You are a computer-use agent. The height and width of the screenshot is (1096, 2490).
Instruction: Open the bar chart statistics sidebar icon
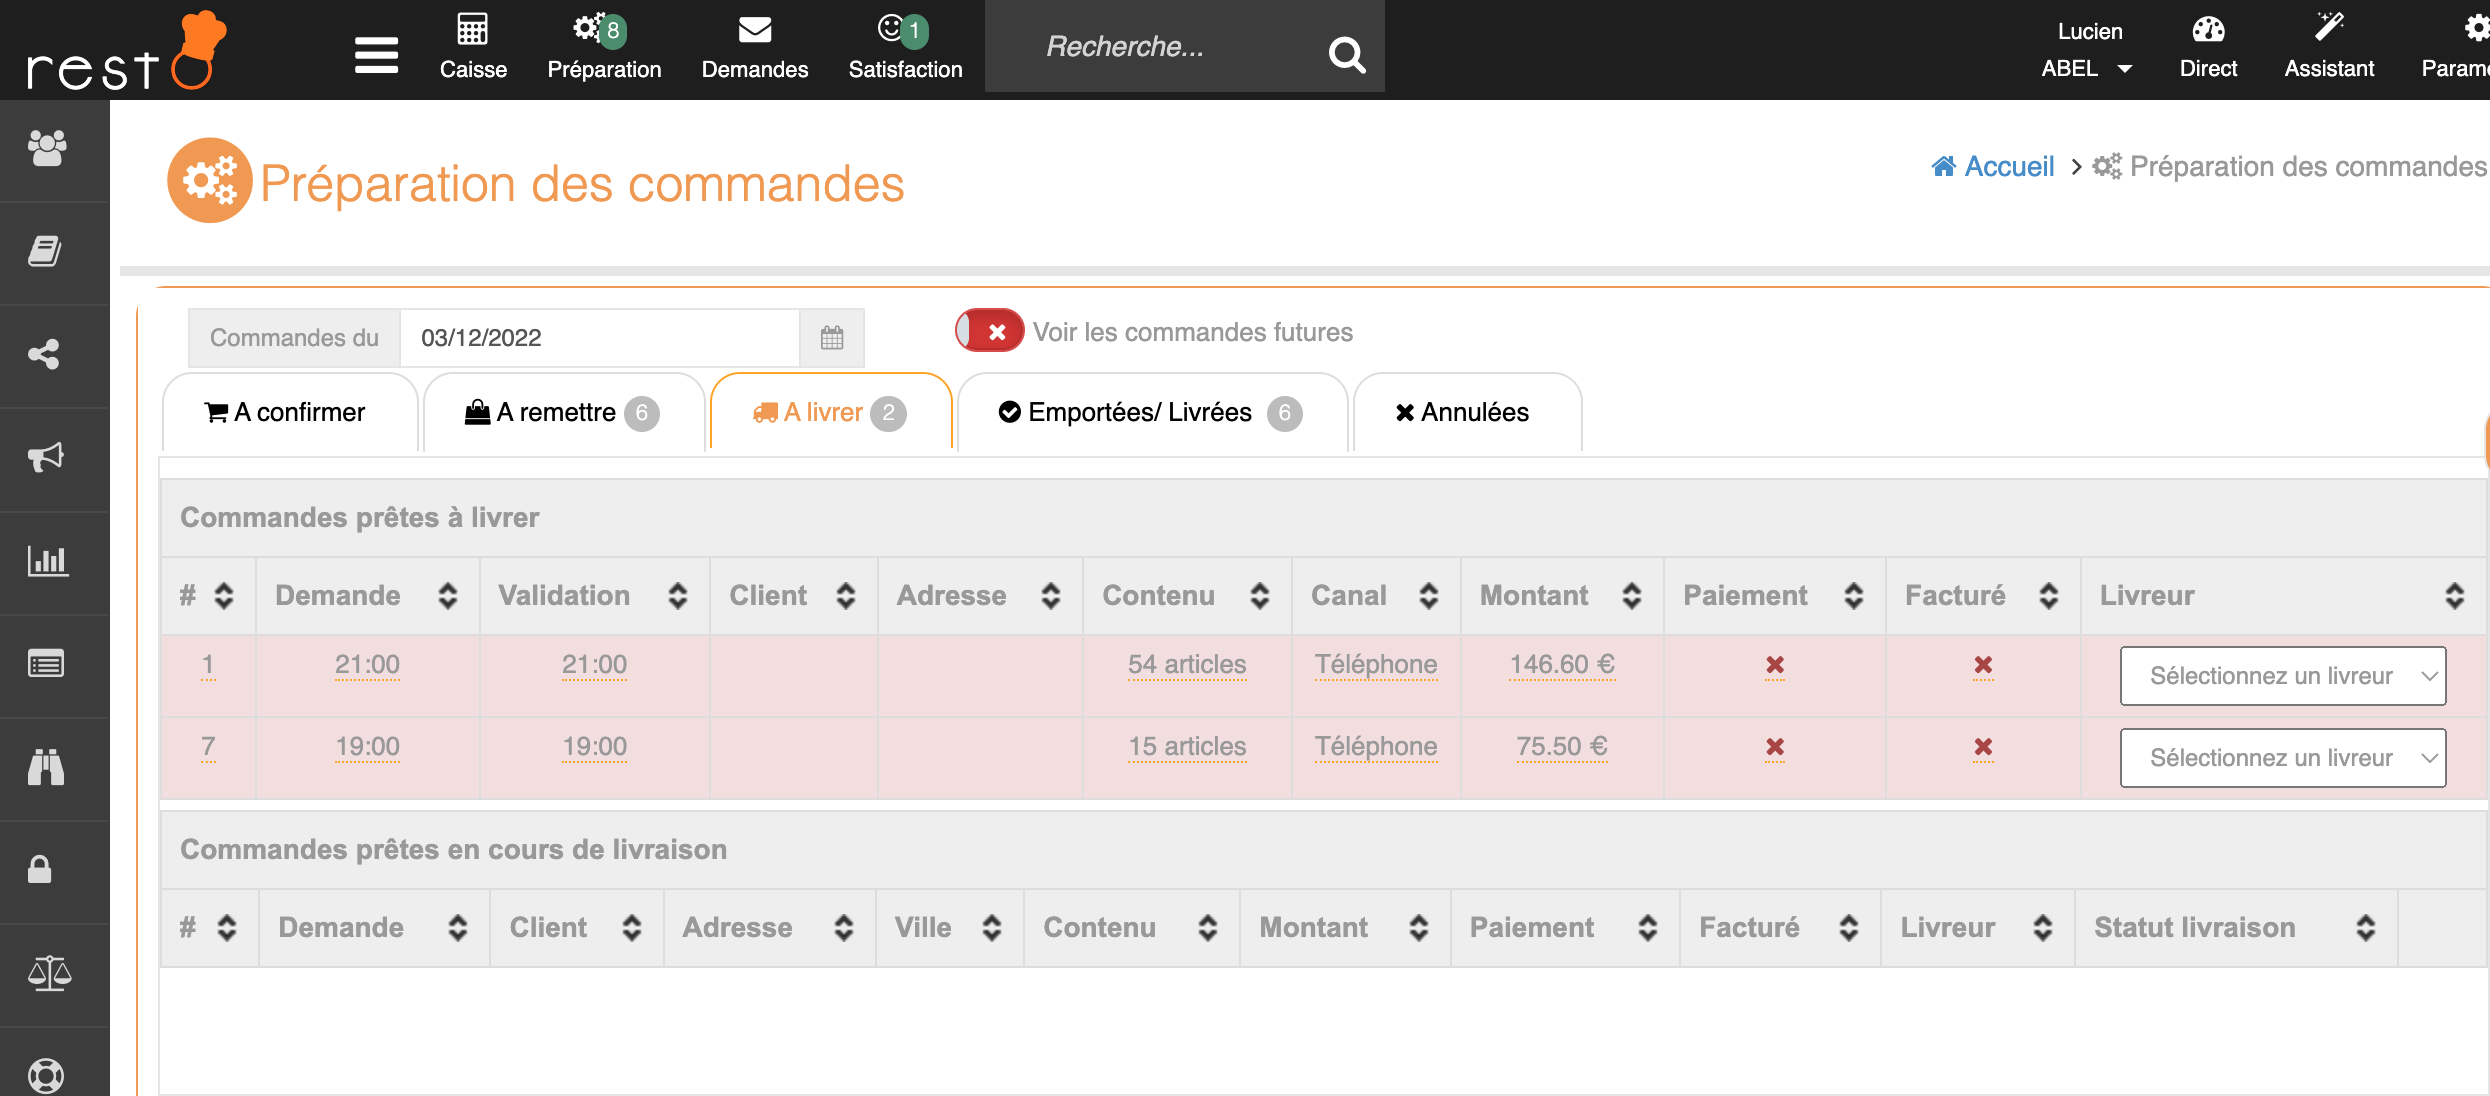coord(47,561)
